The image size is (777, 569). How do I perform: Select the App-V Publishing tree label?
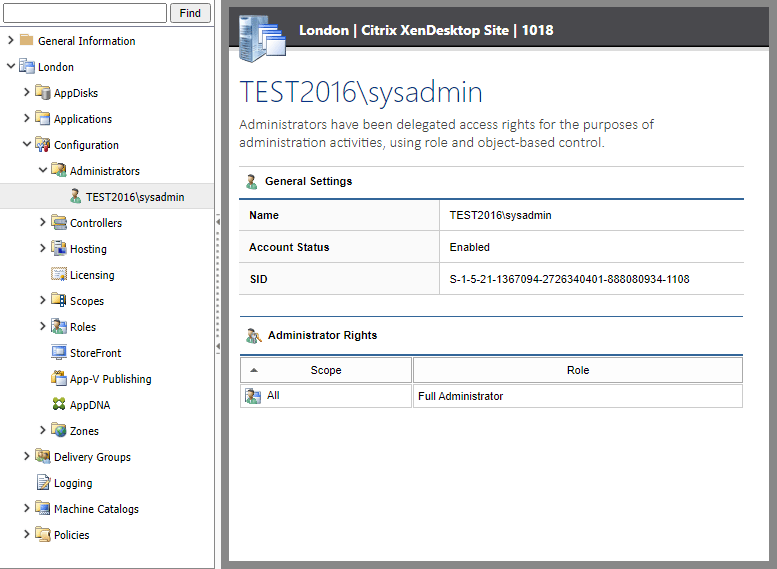click(111, 379)
